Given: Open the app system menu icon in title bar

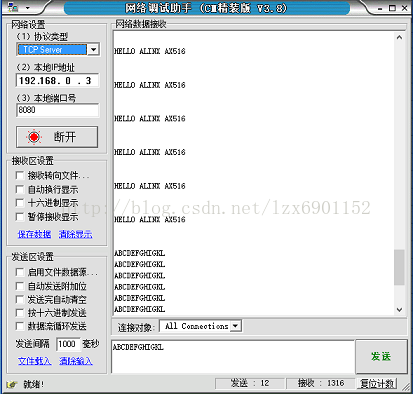Looking at the screenshot, I should [x=13, y=7].
